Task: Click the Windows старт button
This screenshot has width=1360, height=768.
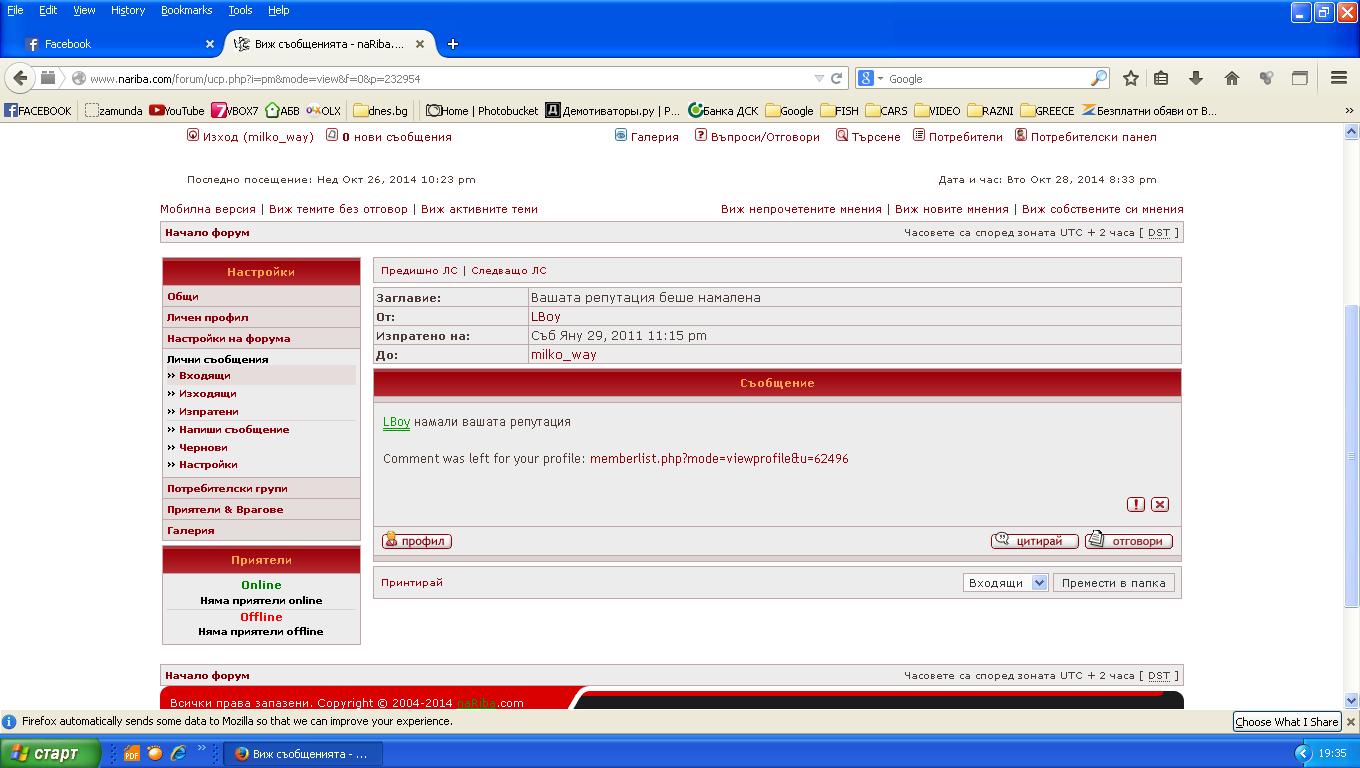Action: click(x=50, y=753)
